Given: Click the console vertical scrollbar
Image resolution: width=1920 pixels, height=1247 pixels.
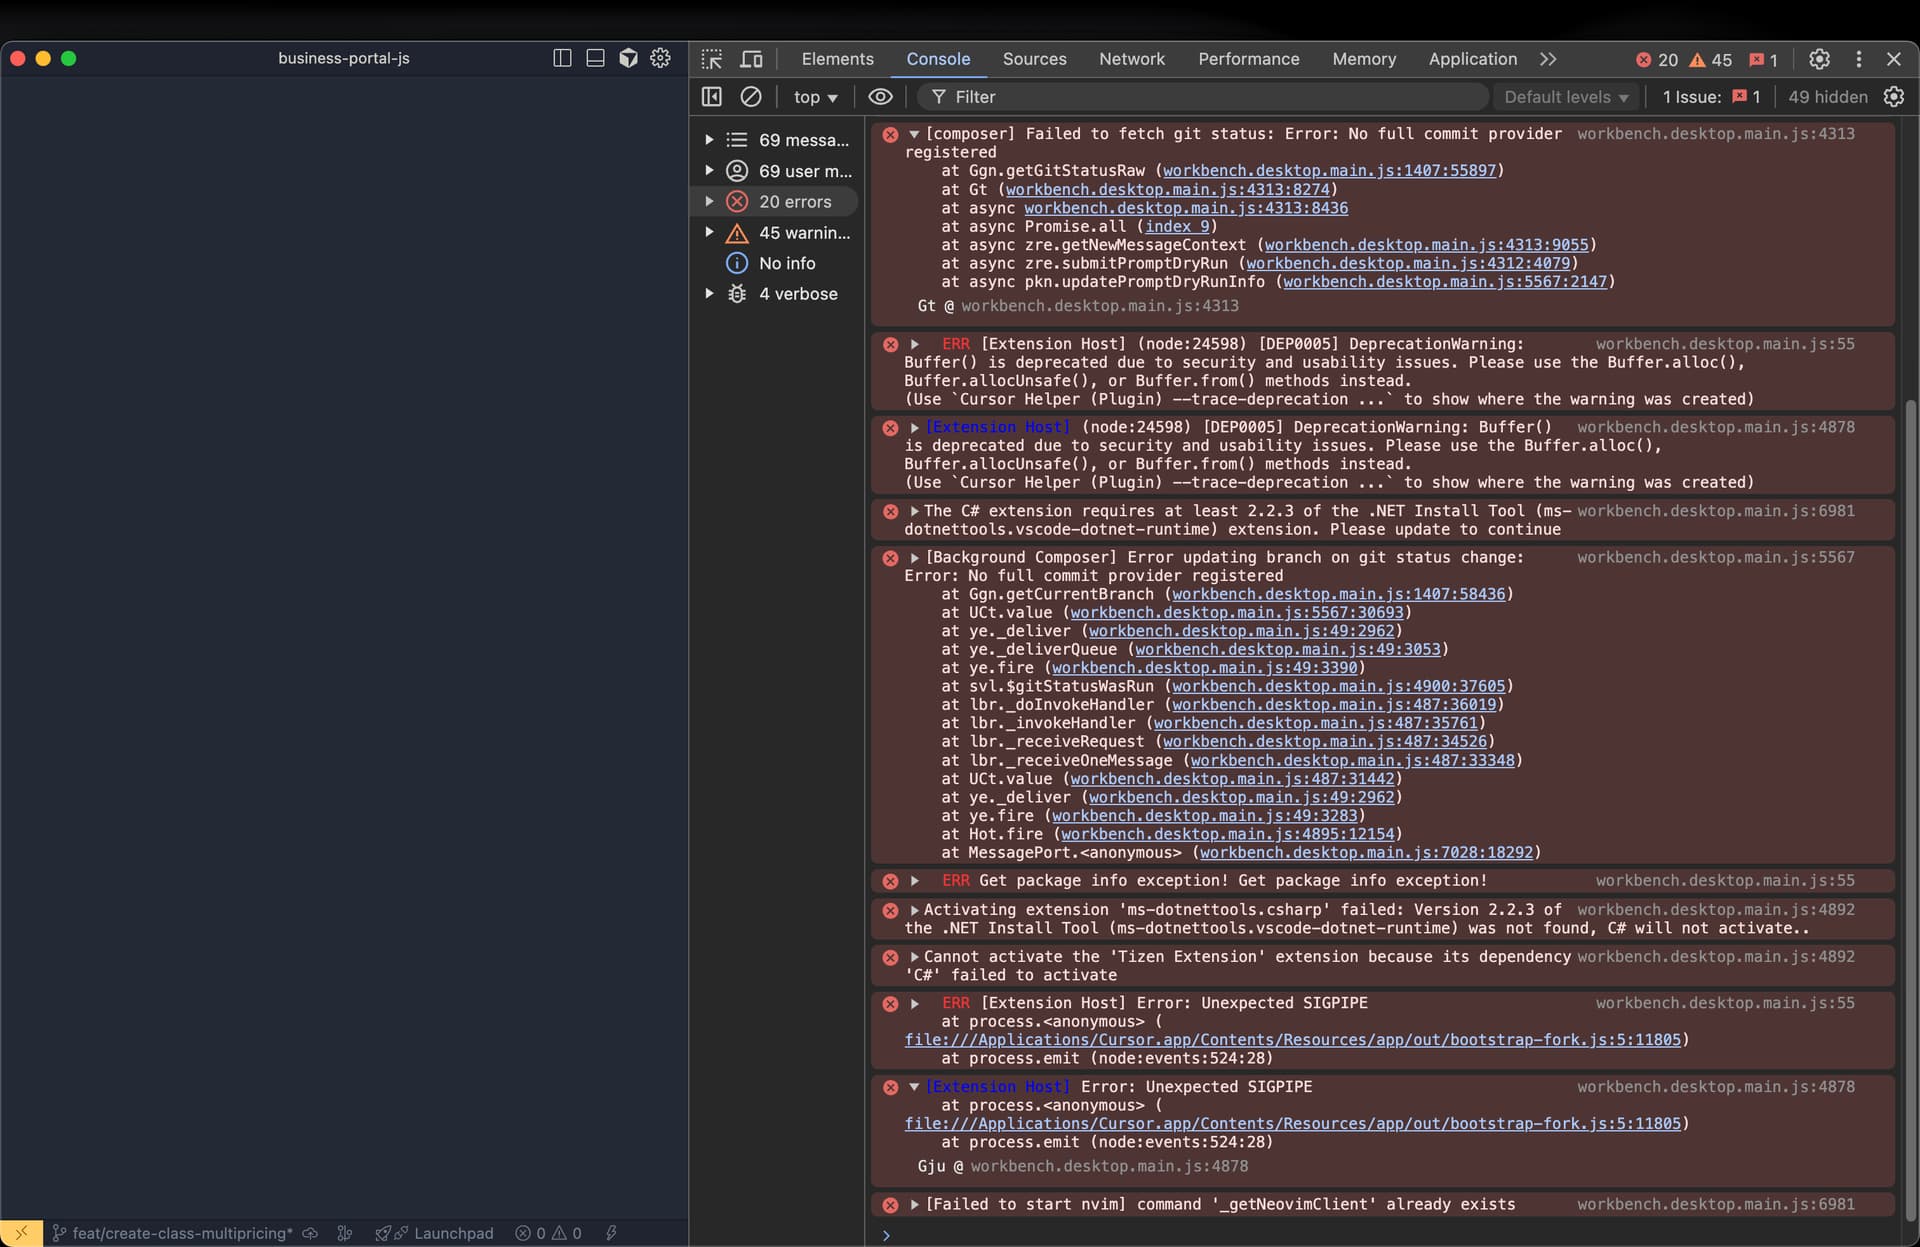Looking at the screenshot, I should [x=1911, y=800].
